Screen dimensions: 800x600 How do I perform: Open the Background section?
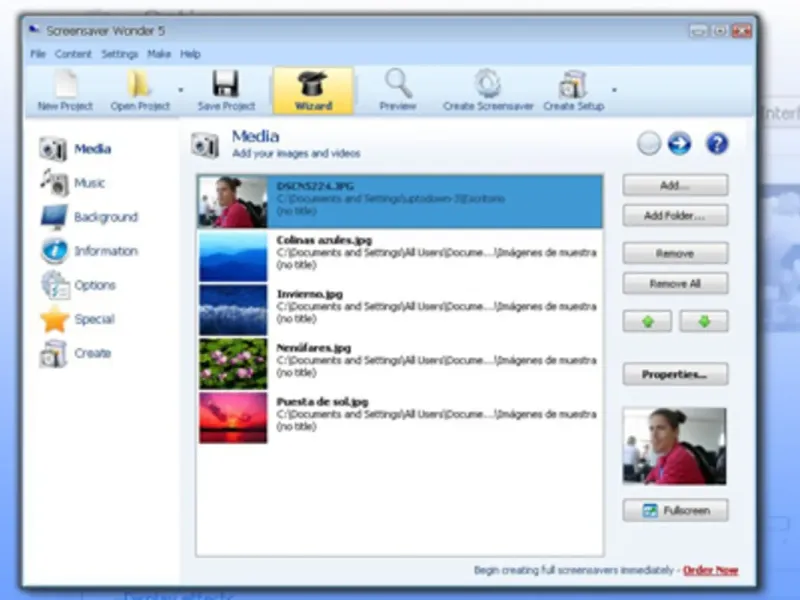coord(89,217)
